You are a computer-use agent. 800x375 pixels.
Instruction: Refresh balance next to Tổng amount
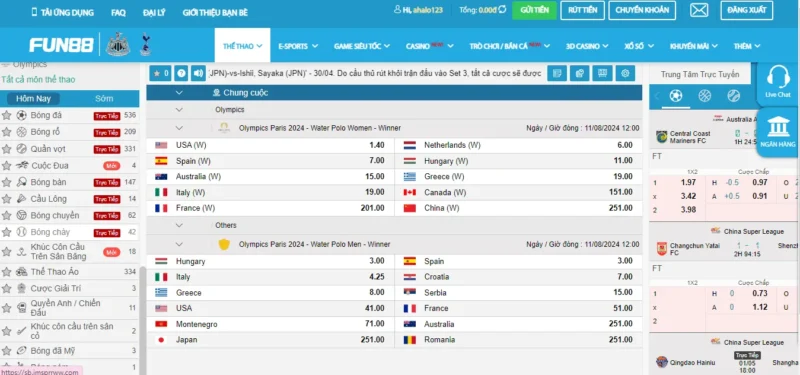tap(502, 10)
